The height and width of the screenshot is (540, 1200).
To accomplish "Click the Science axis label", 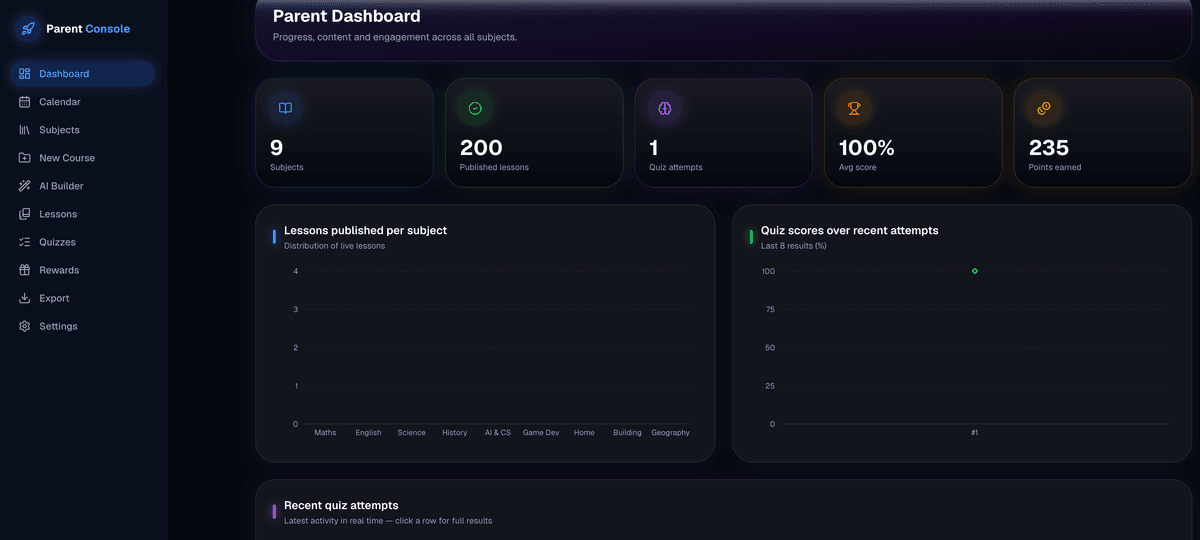I will (411, 433).
